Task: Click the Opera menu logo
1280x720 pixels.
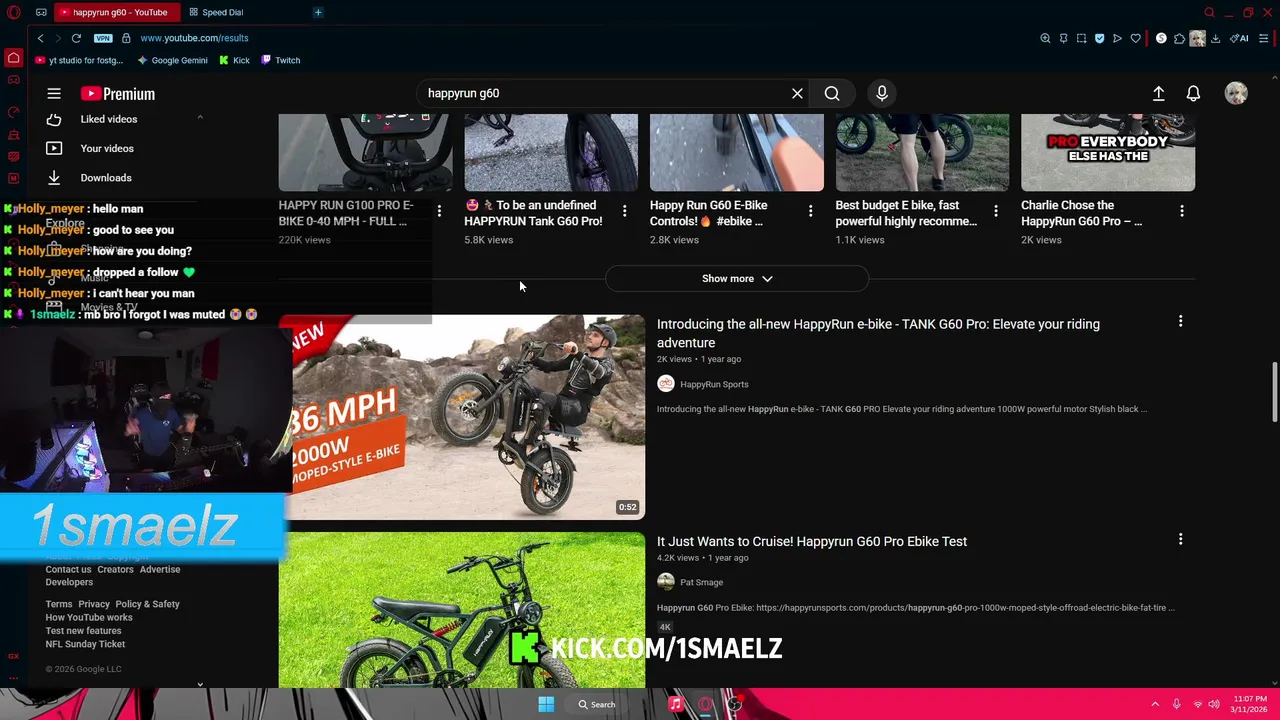Action: (x=13, y=12)
